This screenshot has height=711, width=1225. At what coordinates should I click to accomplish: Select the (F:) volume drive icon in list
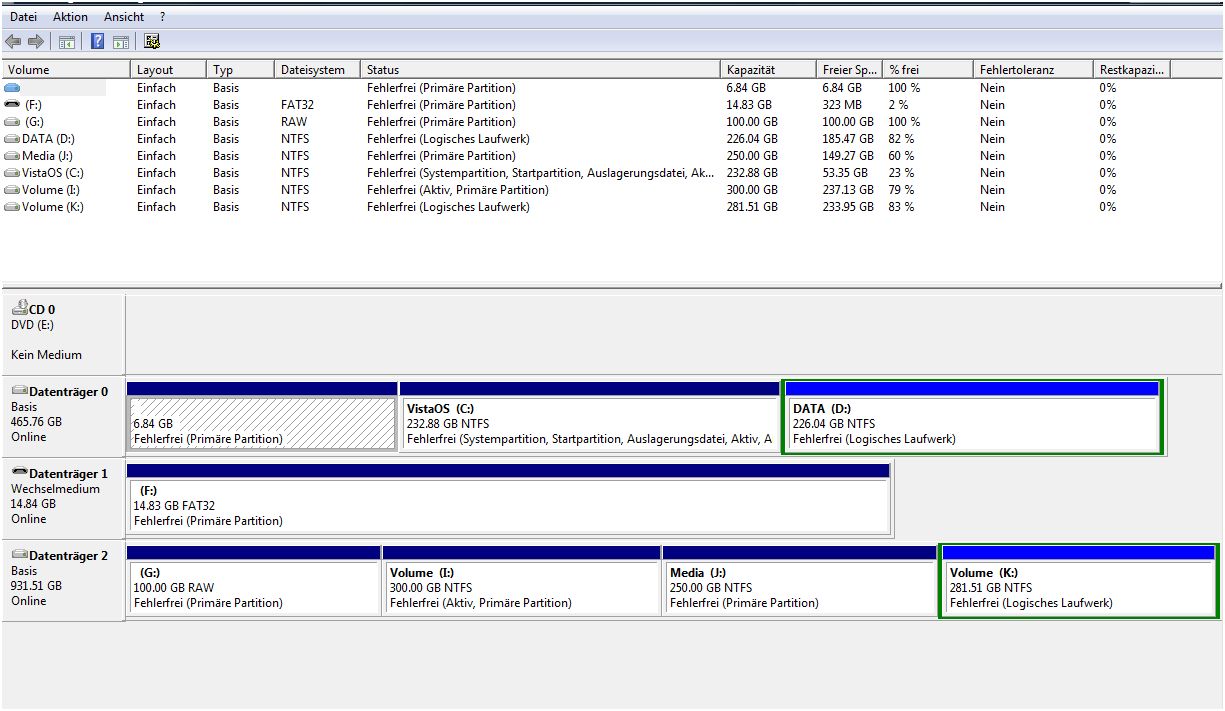click(12, 105)
